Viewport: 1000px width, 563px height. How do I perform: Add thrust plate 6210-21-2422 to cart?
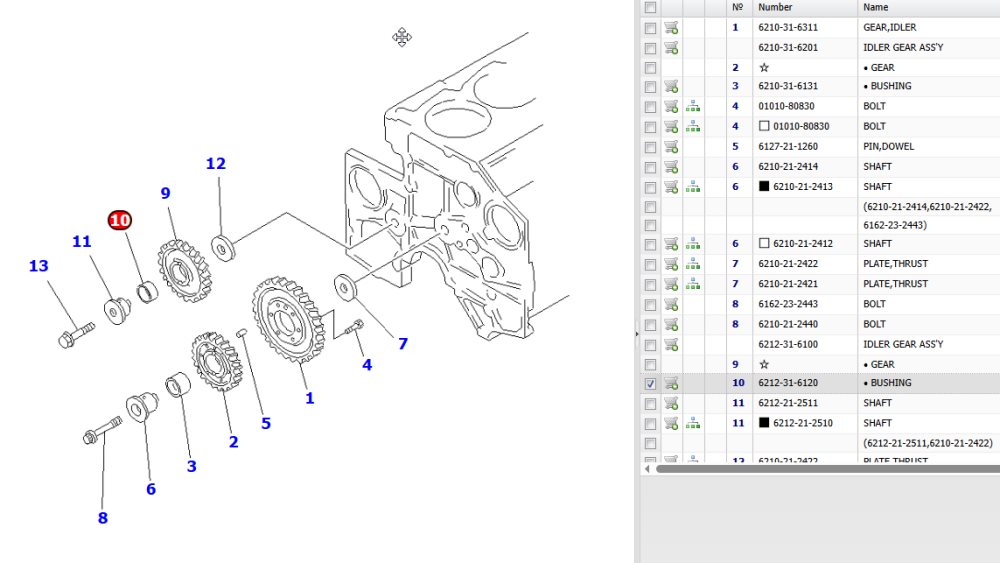point(671,264)
